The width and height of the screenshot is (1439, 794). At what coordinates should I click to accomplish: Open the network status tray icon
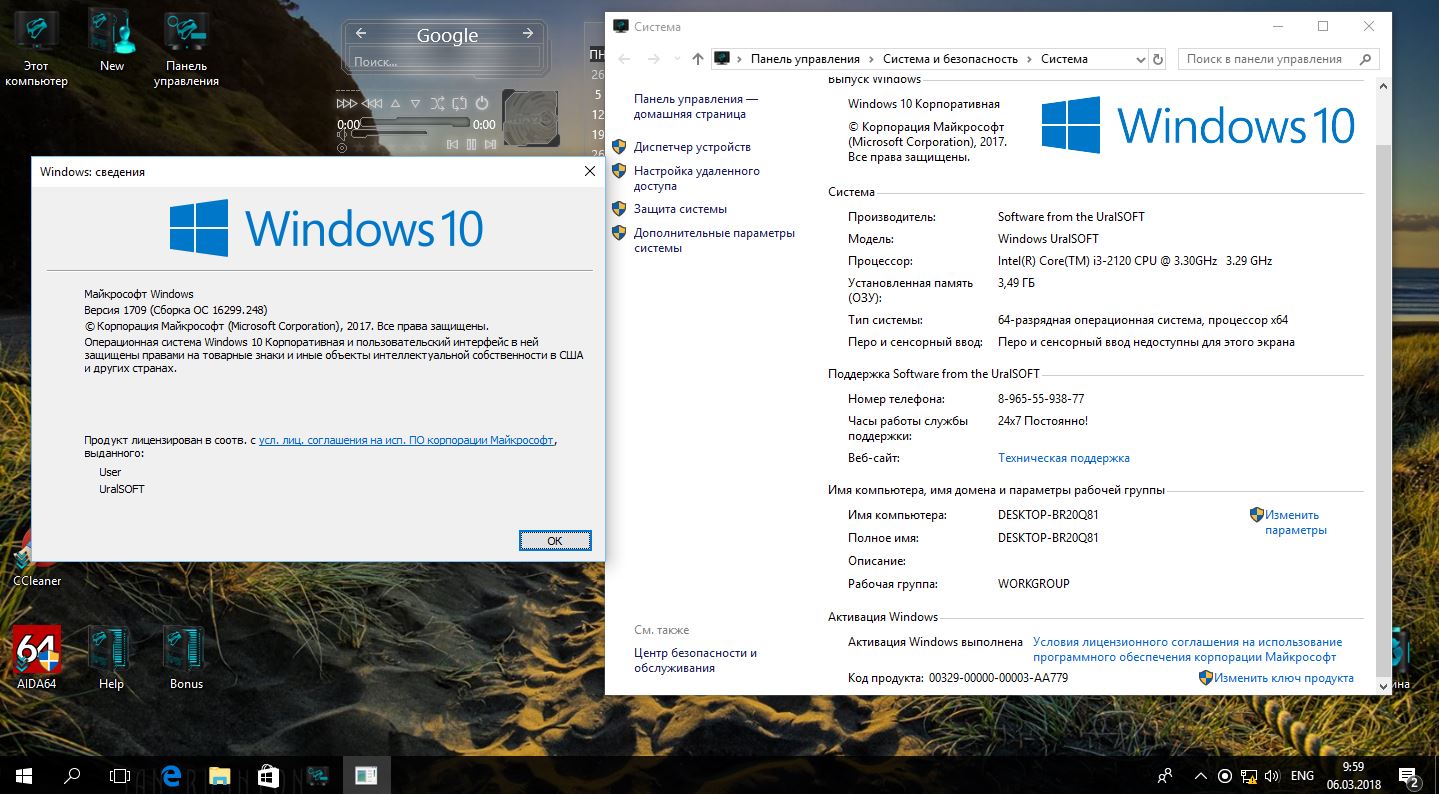(1249, 775)
